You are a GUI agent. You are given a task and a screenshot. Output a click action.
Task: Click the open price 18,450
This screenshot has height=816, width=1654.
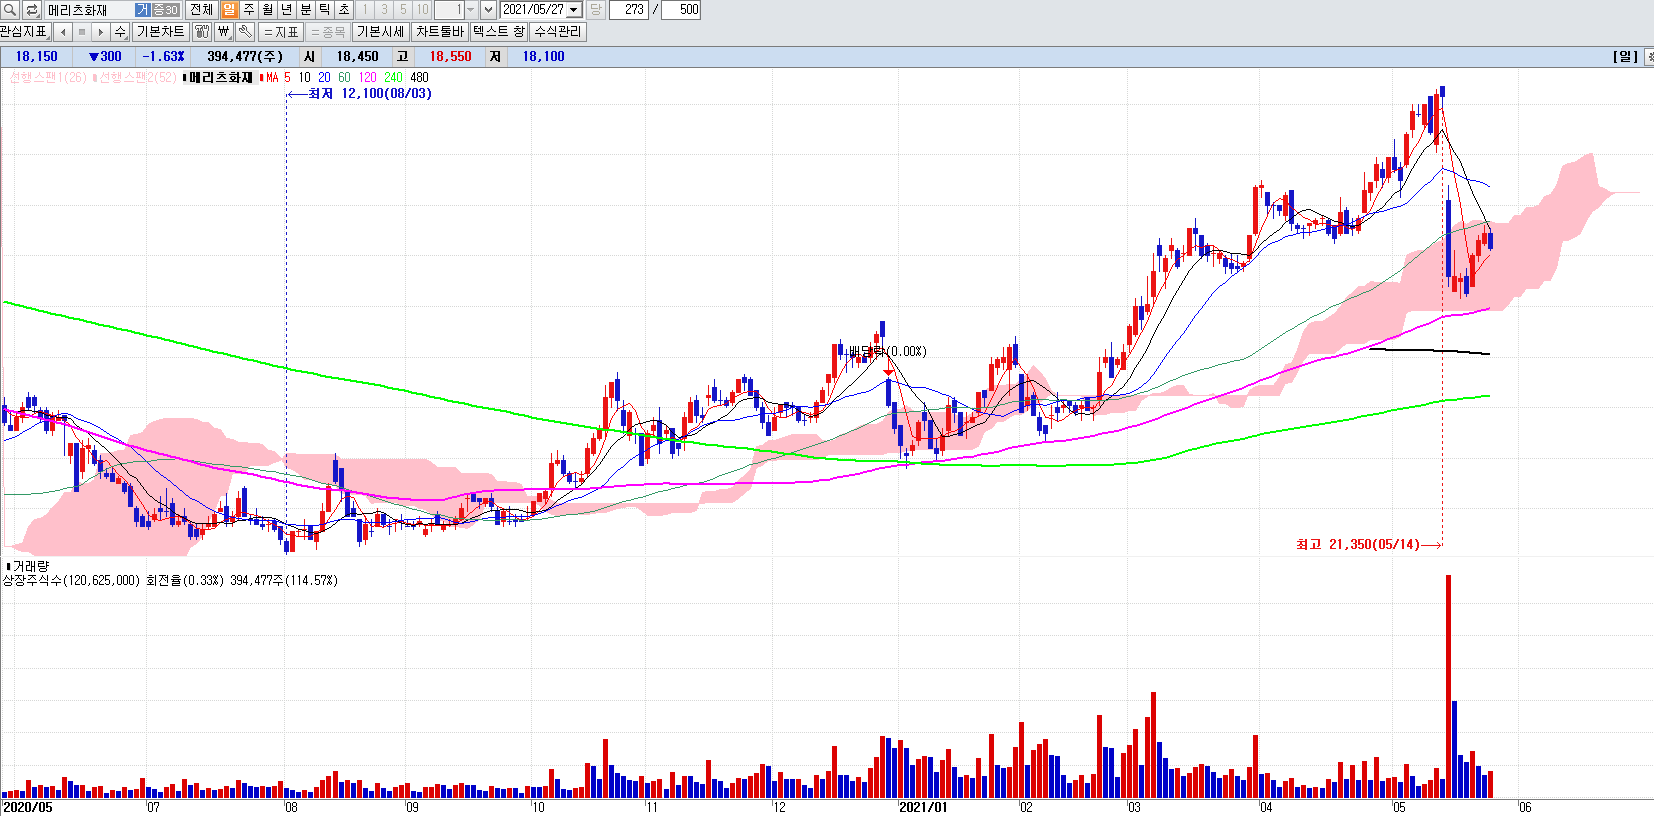click(357, 57)
